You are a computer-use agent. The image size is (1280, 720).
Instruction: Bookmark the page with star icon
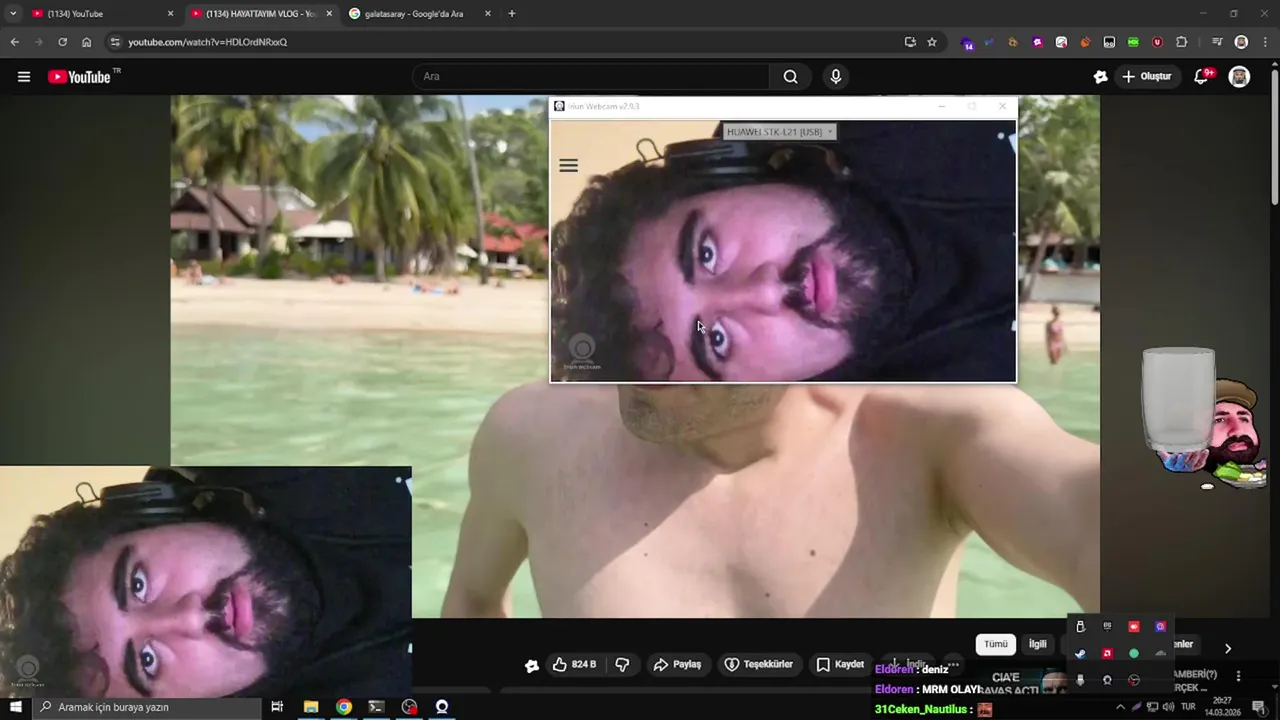932,42
